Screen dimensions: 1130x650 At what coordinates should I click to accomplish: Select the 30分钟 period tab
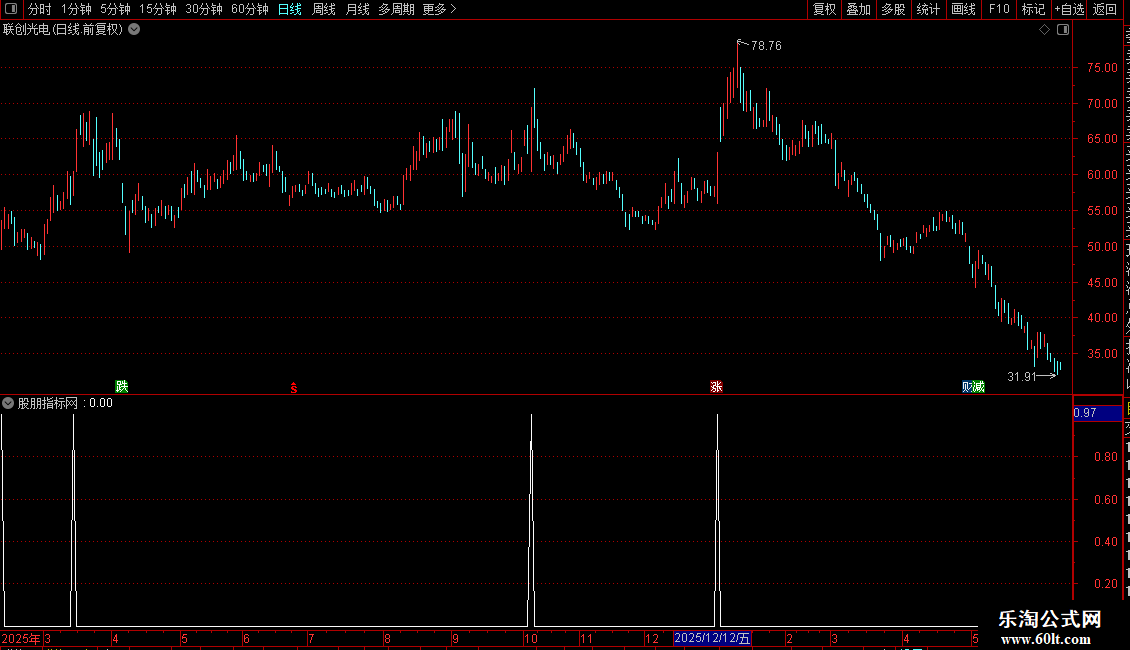pos(204,9)
